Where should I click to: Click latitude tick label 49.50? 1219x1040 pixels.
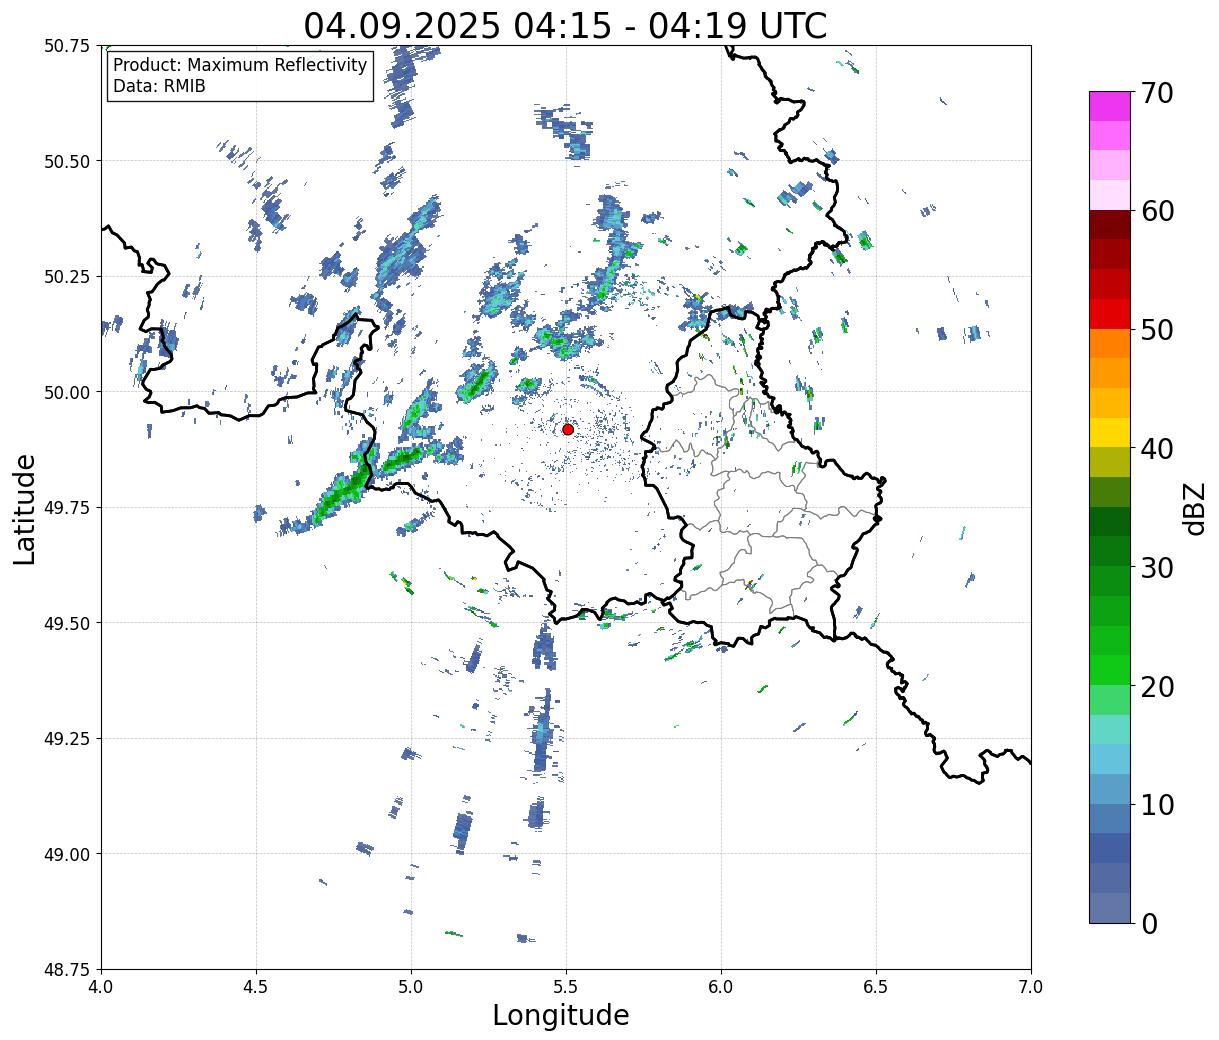tap(67, 623)
